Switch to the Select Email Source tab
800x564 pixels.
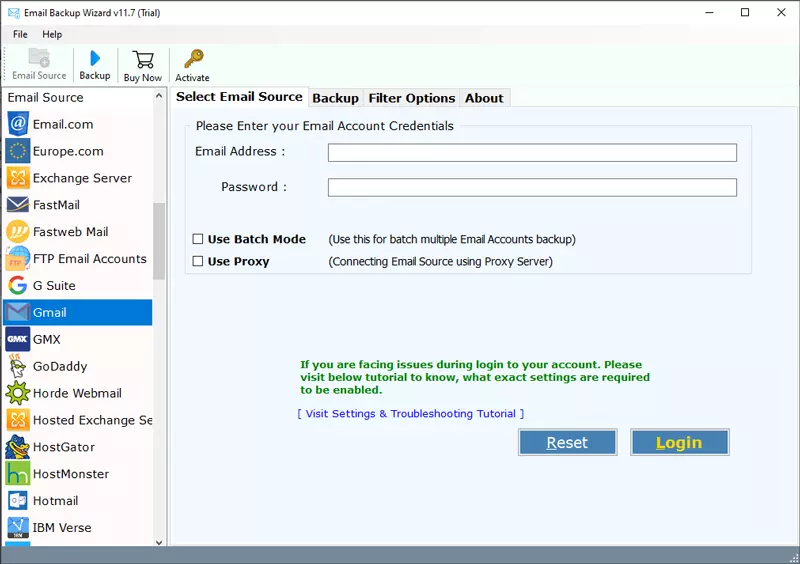click(x=239, y=96)
